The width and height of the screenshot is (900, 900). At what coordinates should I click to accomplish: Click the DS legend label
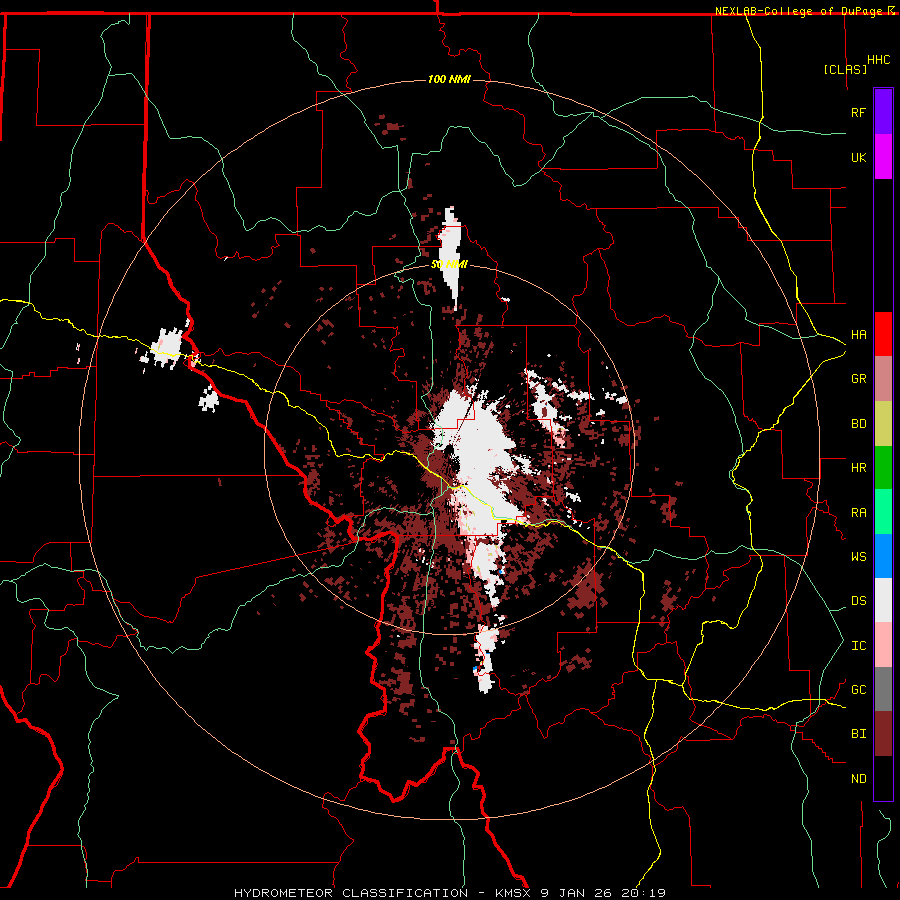tap(858, 601)
